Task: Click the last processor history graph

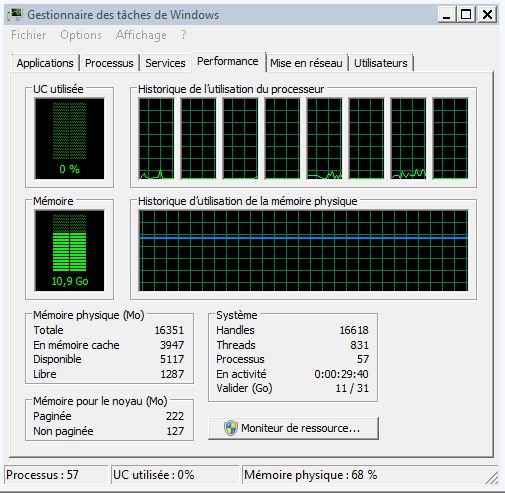Action: pos(450,138)
